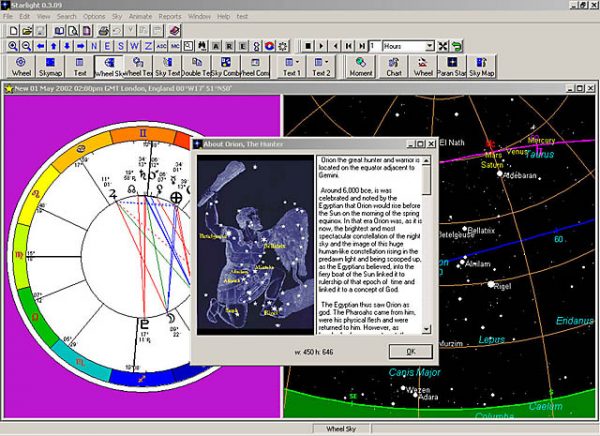The width and height of the screenshot is (600, 436).
Task: Open the Animate menu
Action: tap(141, 17)
